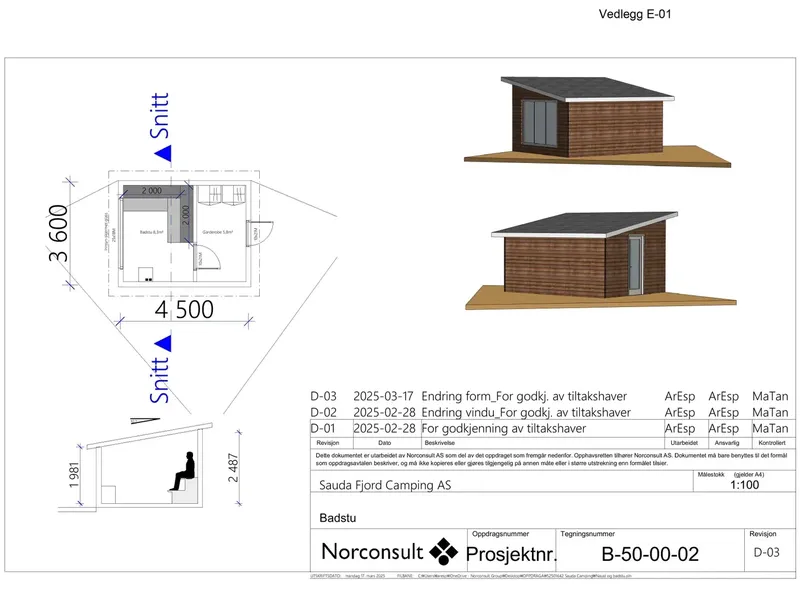Click the 'Vedlegg E-01' header text
This screenshot has height=600, width=800.
[635, 14]
